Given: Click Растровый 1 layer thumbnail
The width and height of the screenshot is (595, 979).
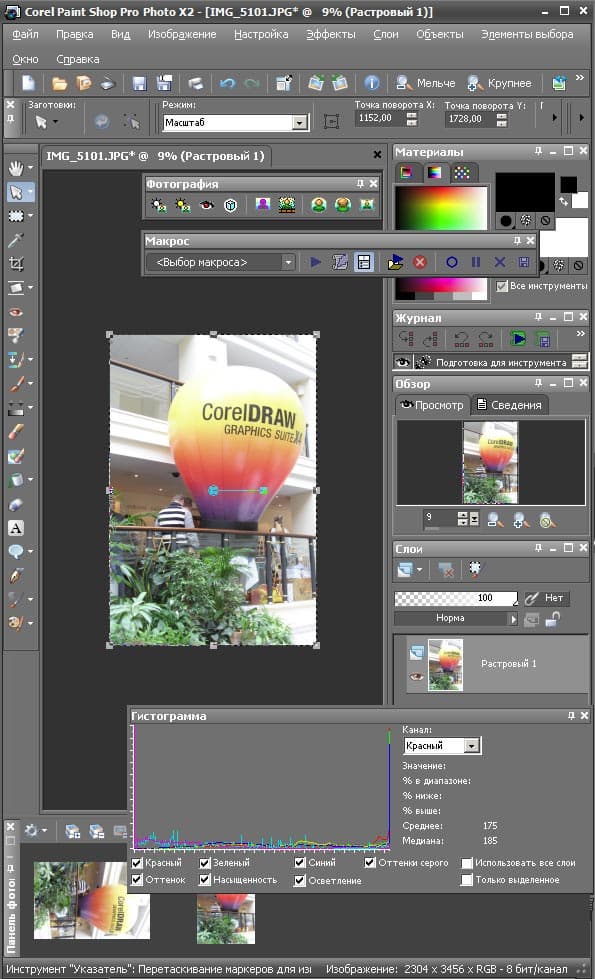Looking at the screenshot, I should pyautogui.click(x=446, y=664).
